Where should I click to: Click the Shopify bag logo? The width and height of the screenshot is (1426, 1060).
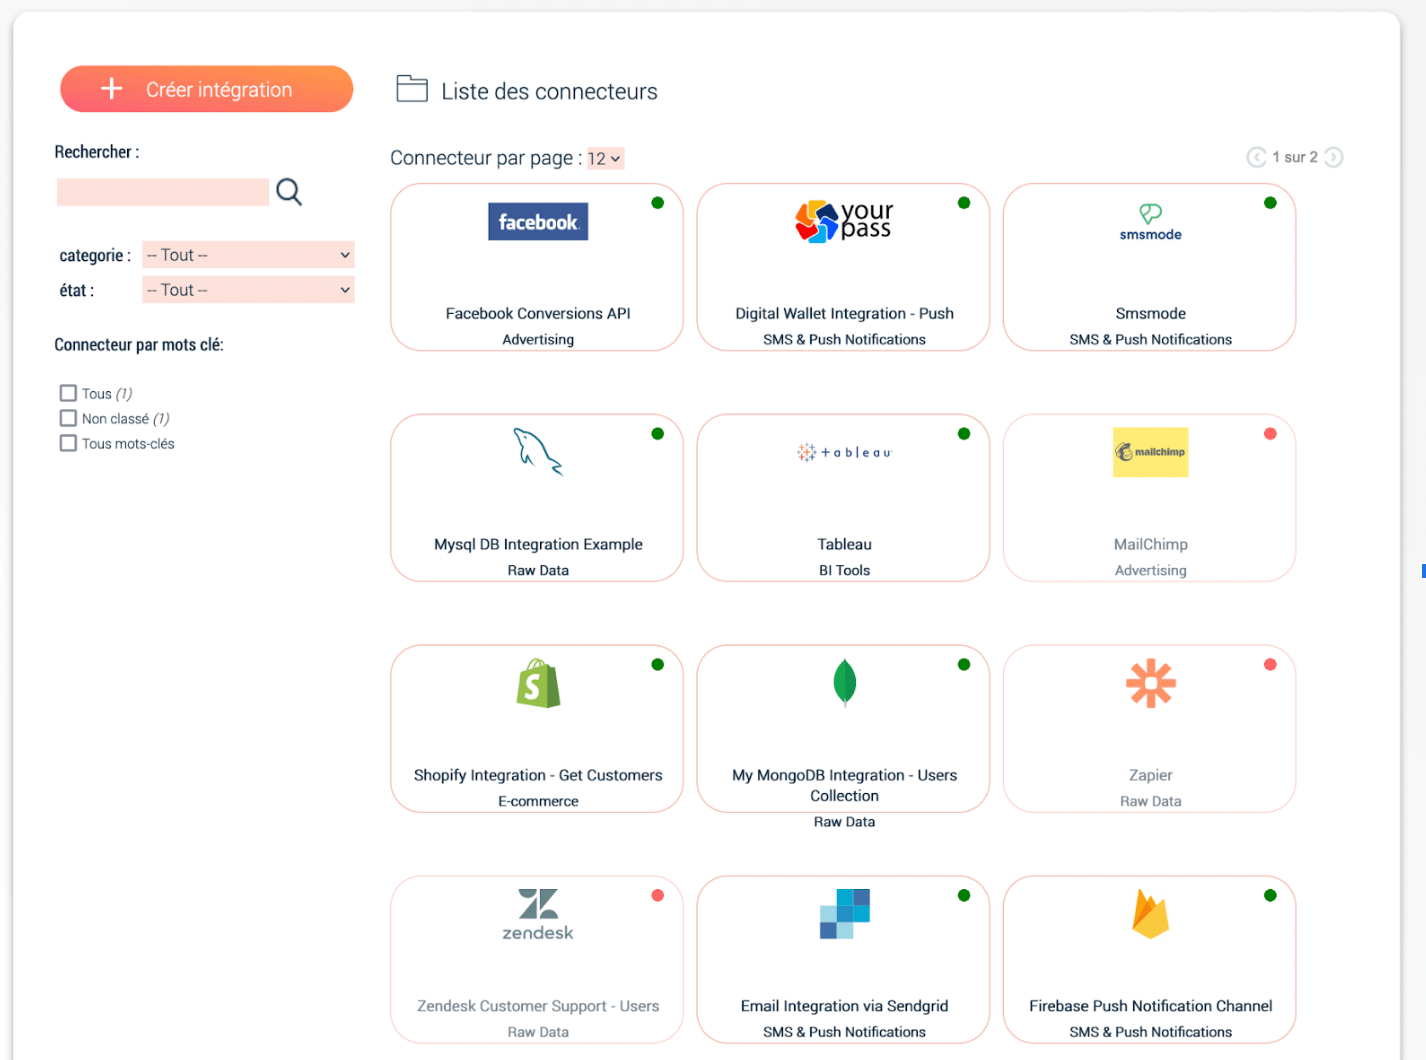coord(538,683)
